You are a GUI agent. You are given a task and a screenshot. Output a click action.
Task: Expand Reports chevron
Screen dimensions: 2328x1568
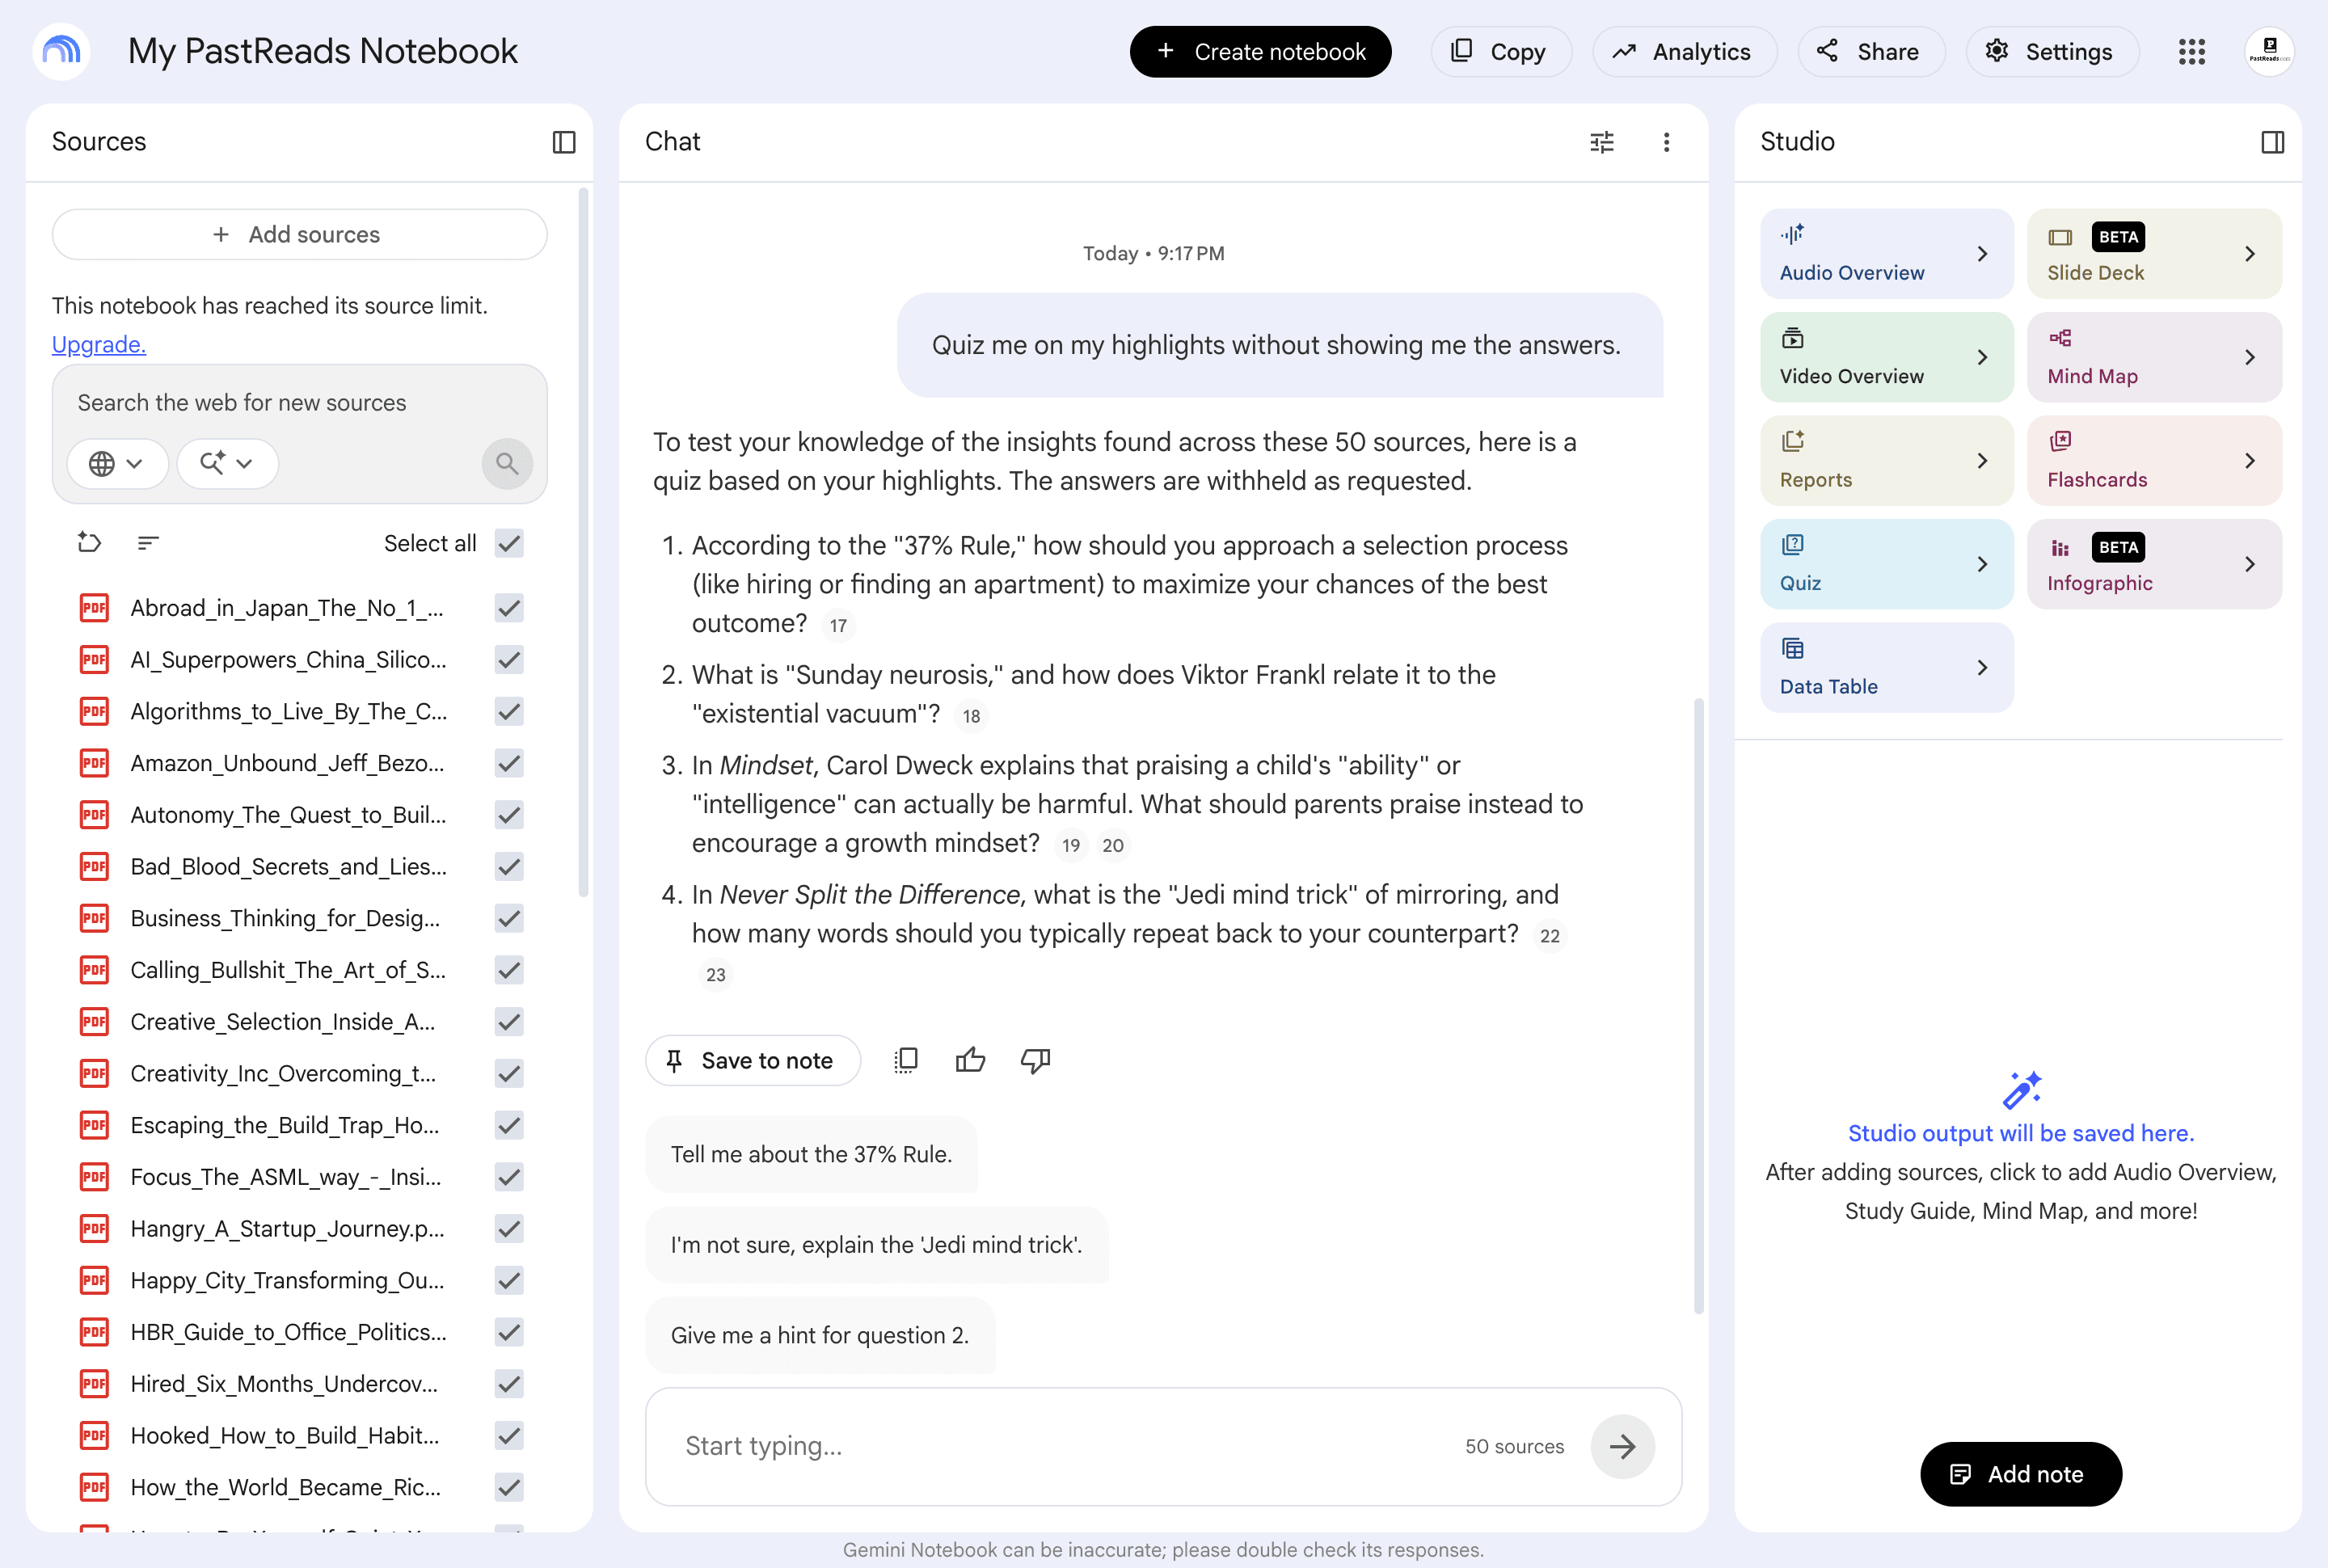point(1982,461)
